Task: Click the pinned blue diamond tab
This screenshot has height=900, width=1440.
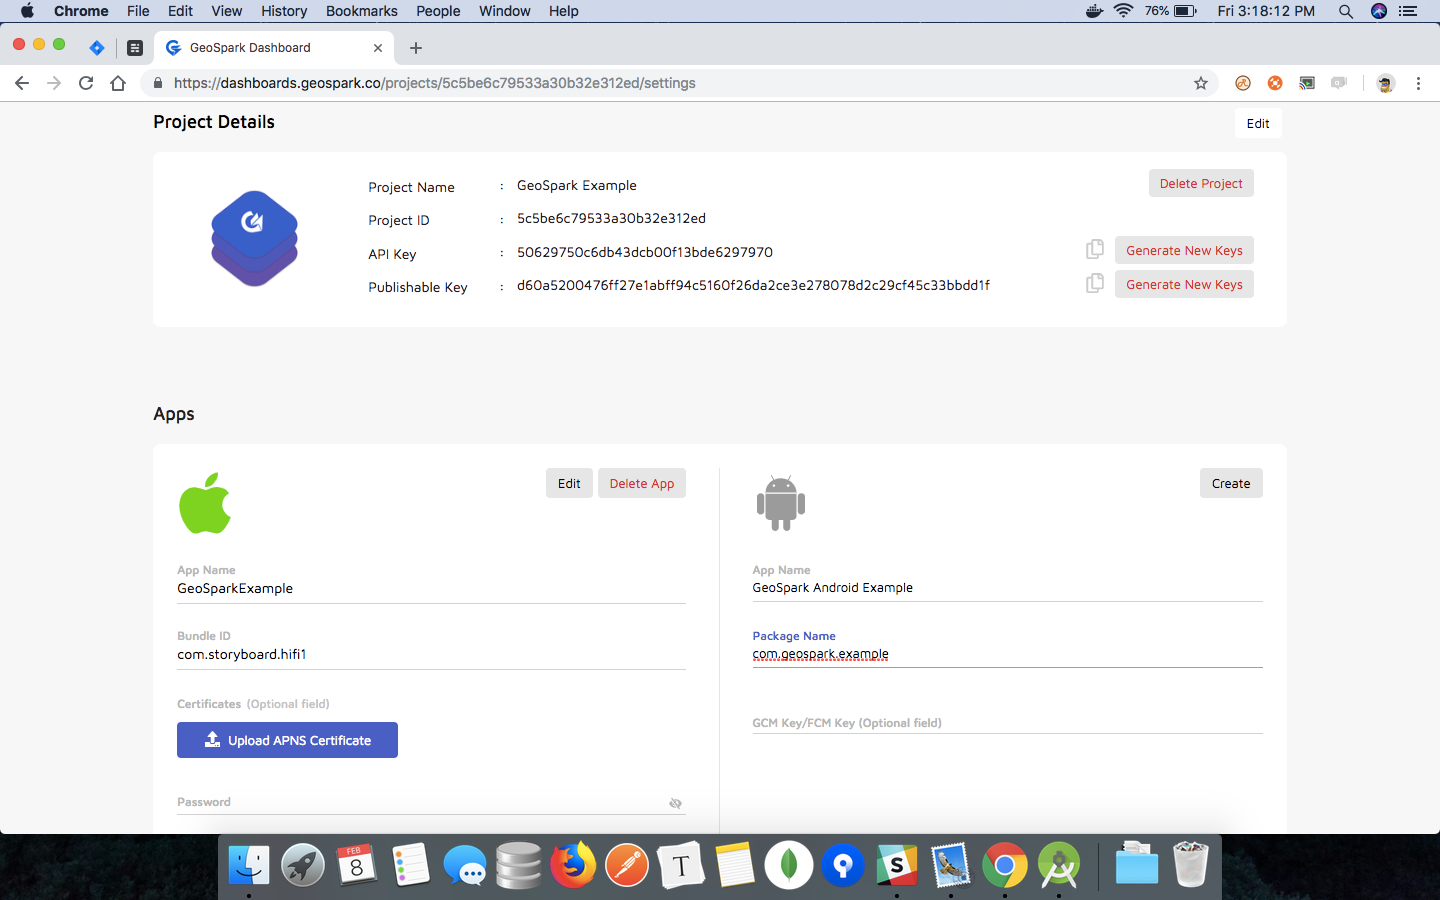Action: coord(97,48)
